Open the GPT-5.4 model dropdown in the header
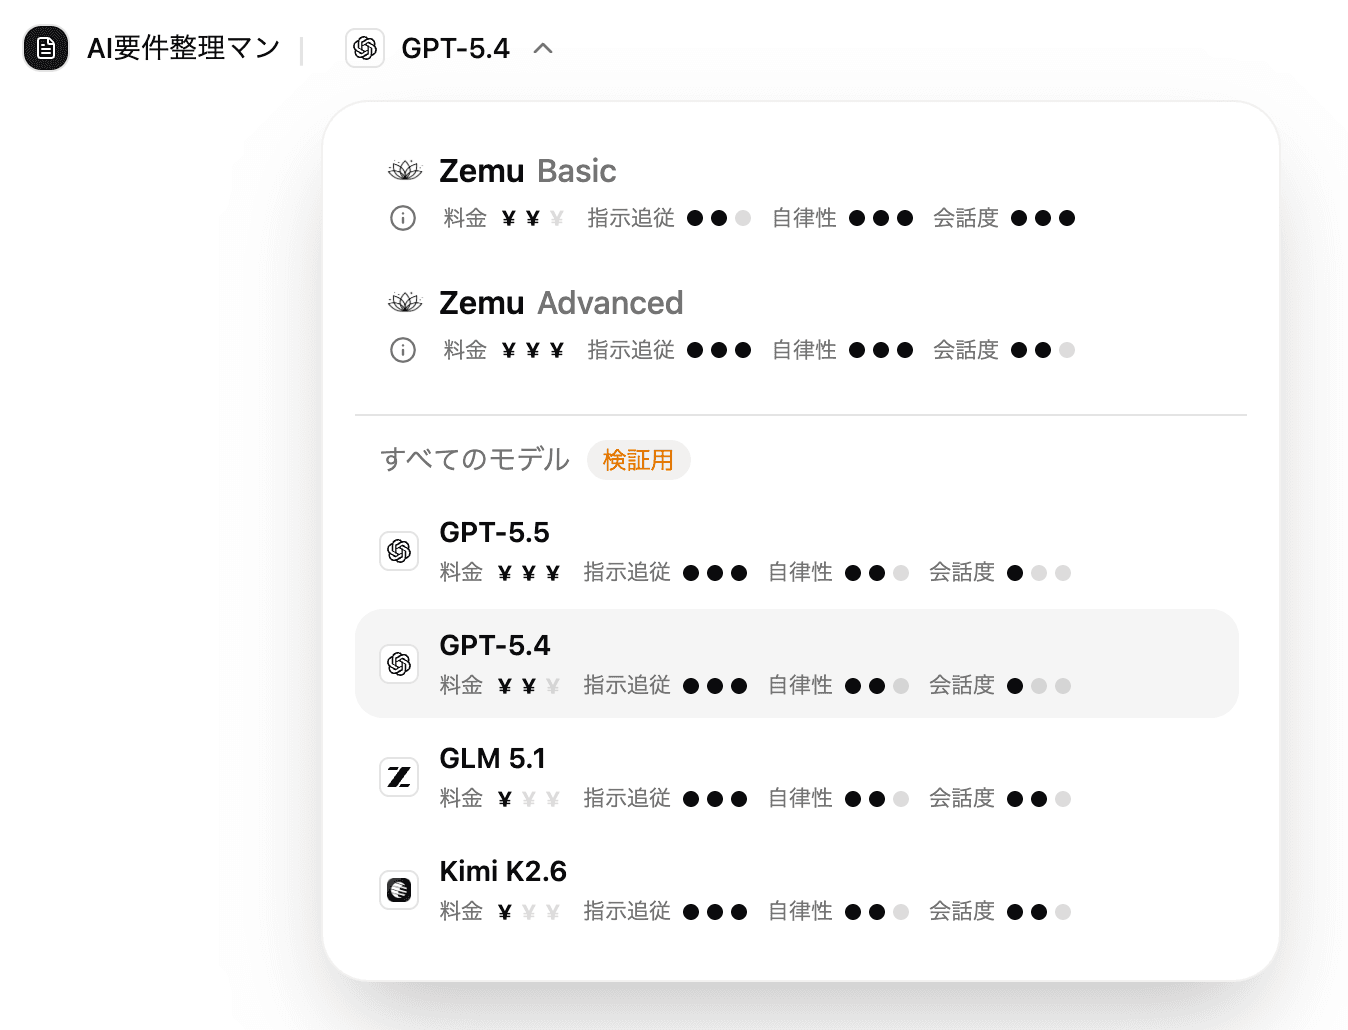The image size is (1348, 1030). (x=455, y=48)
